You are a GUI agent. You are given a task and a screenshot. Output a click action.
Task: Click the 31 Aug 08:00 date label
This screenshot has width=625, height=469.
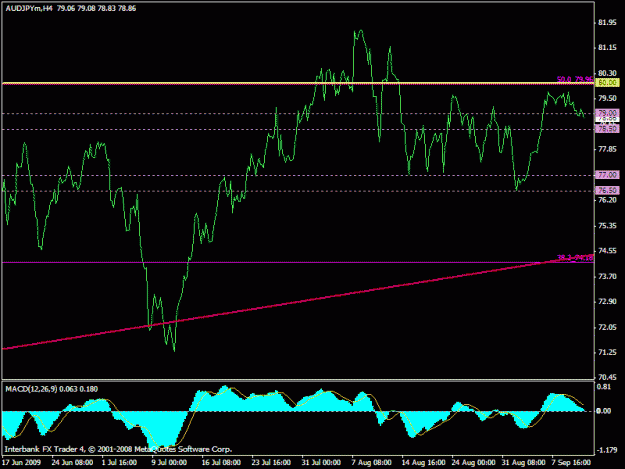(x=523, y=463)
